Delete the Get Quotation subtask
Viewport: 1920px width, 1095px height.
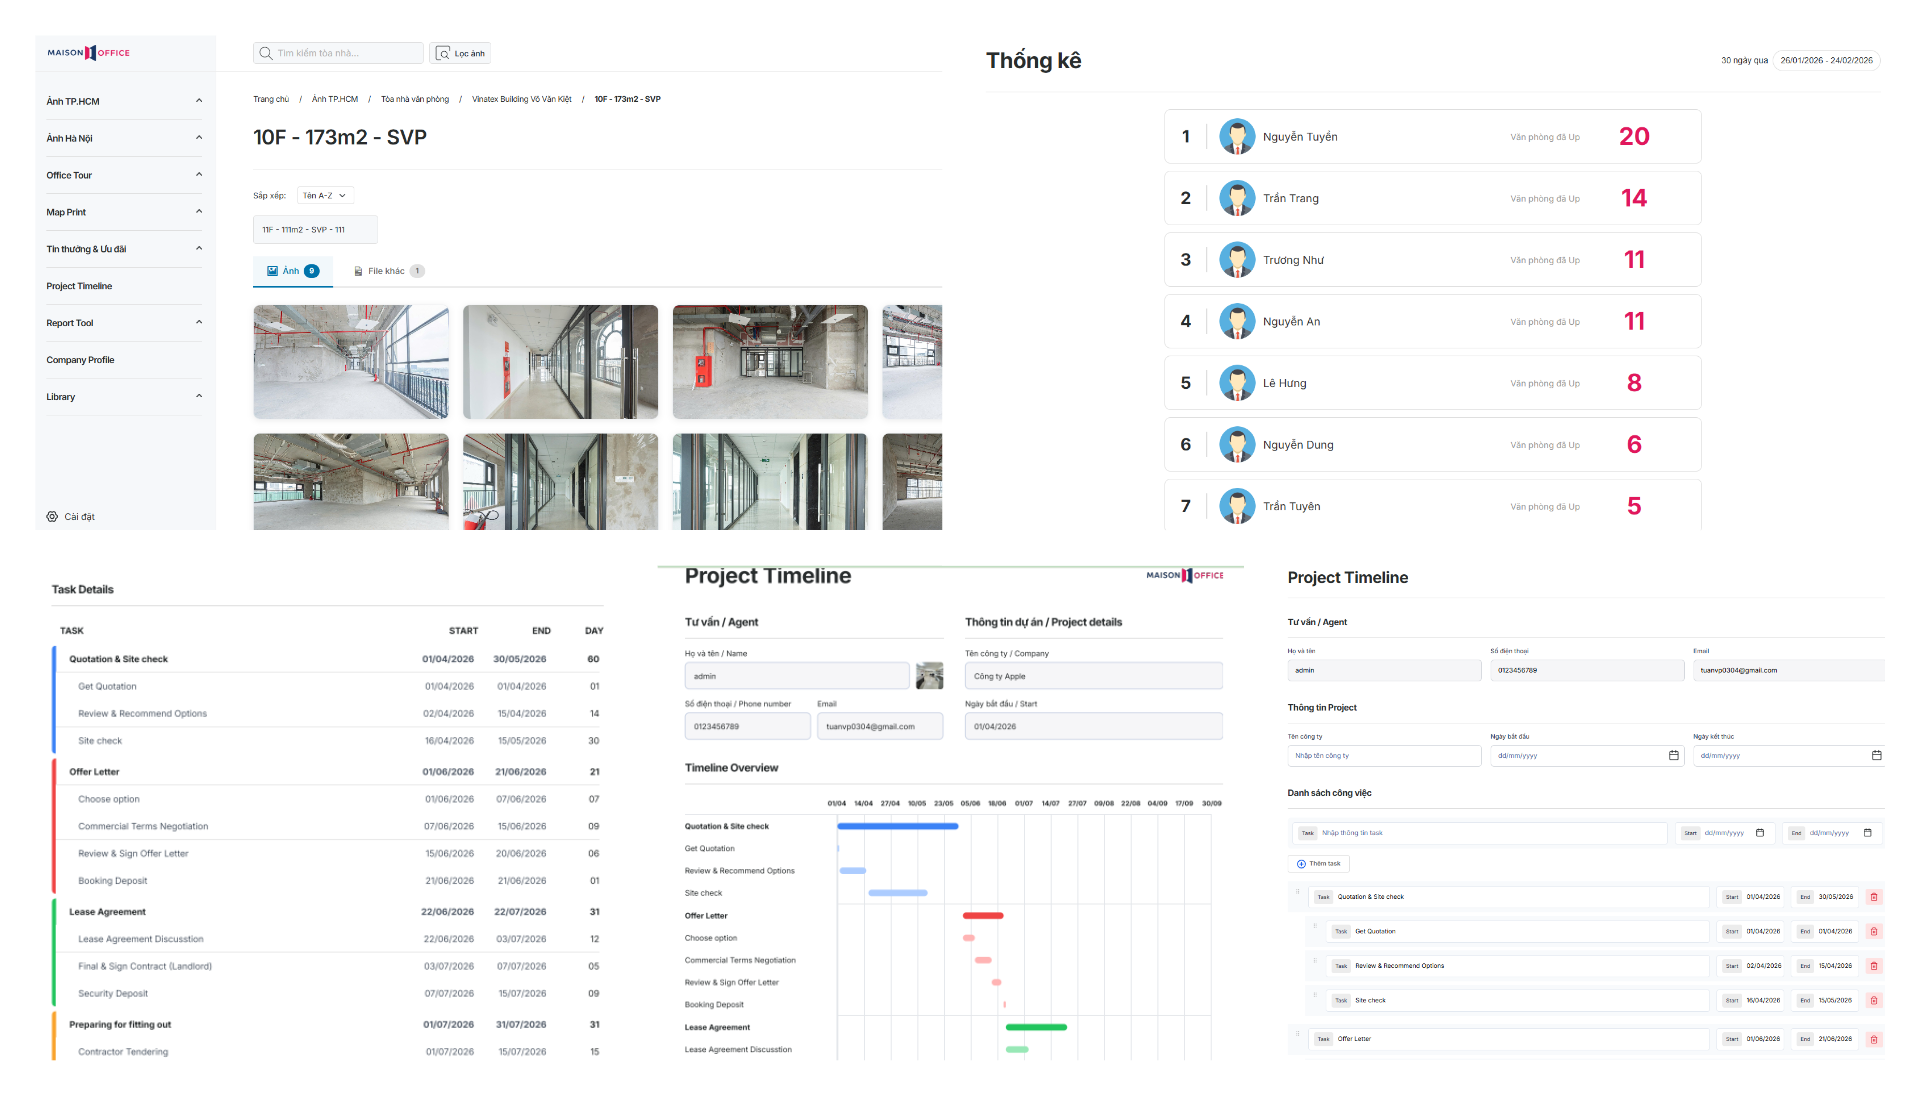point(1873,931)
